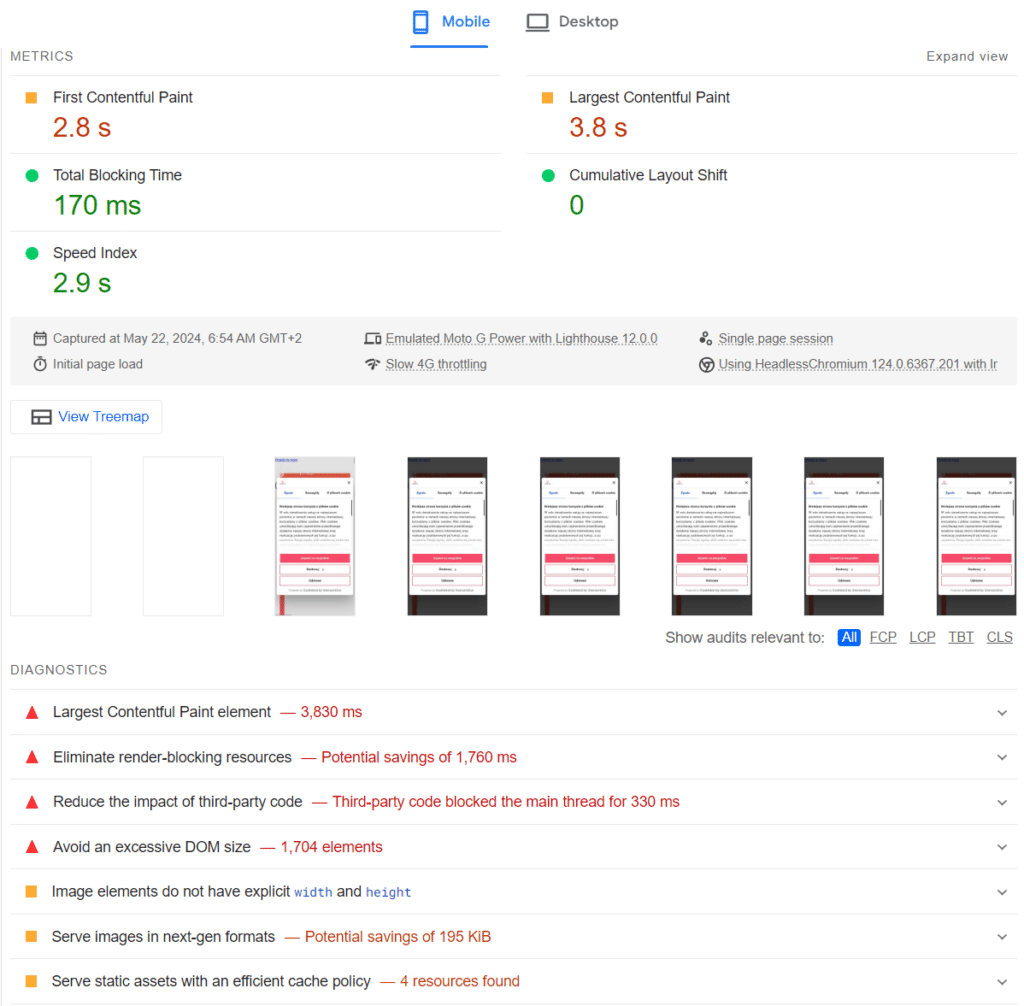Select the CLS audit filter chip

(999, 637)
